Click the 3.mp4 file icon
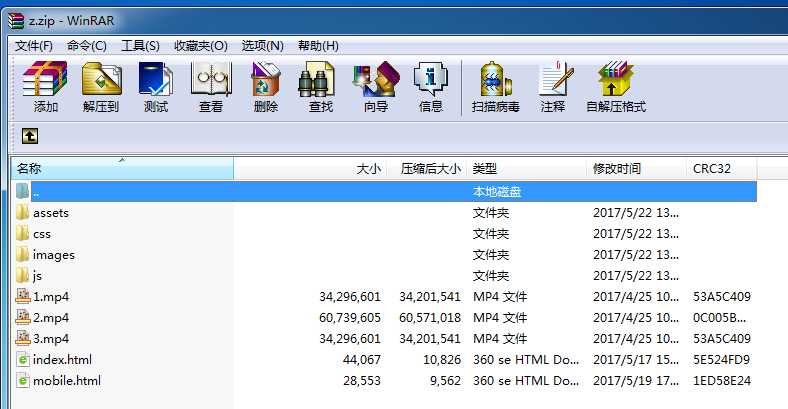The width and height of the screenshot is (788, 409). pyautogui.click(x=23, y=339)
